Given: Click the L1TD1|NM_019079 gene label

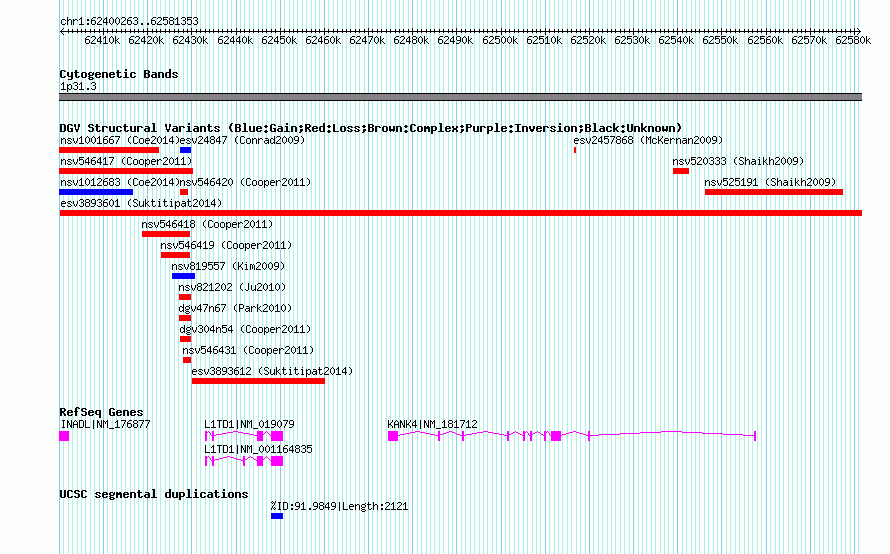Looking at the screenshot, I should pos(249,425).
